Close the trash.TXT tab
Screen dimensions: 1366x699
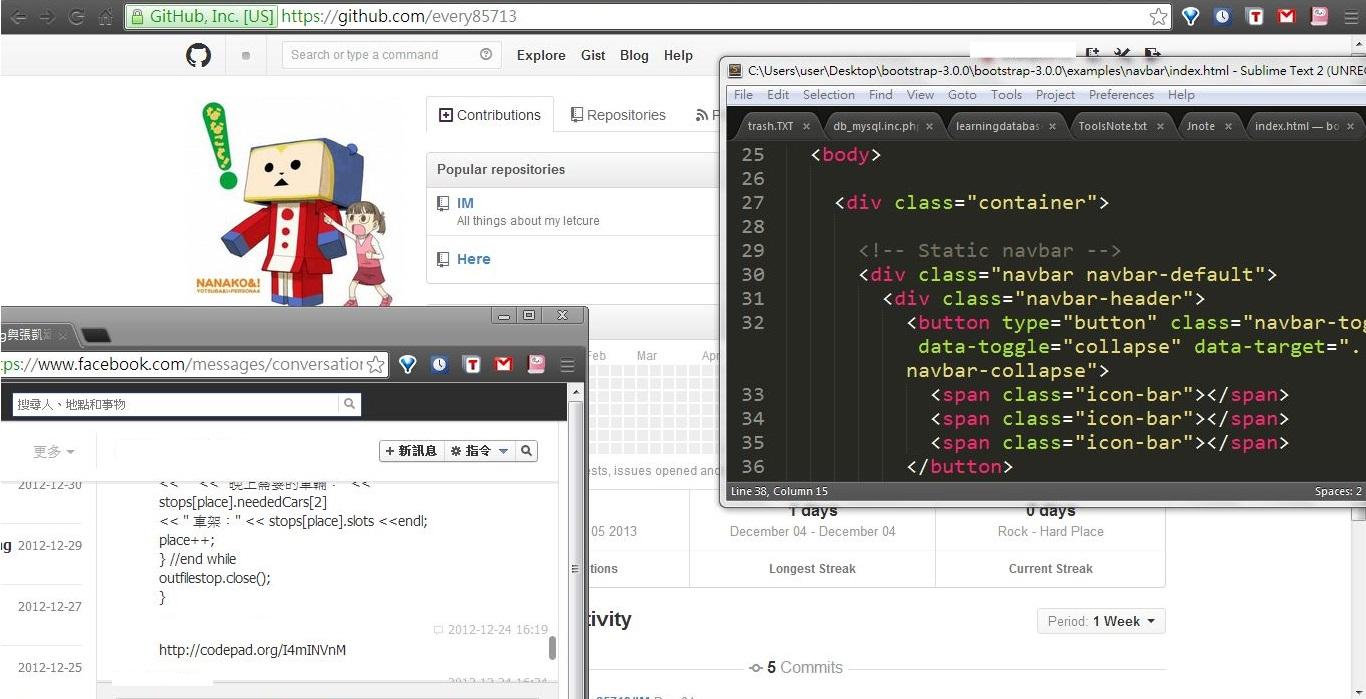click(x=806, y=127)
